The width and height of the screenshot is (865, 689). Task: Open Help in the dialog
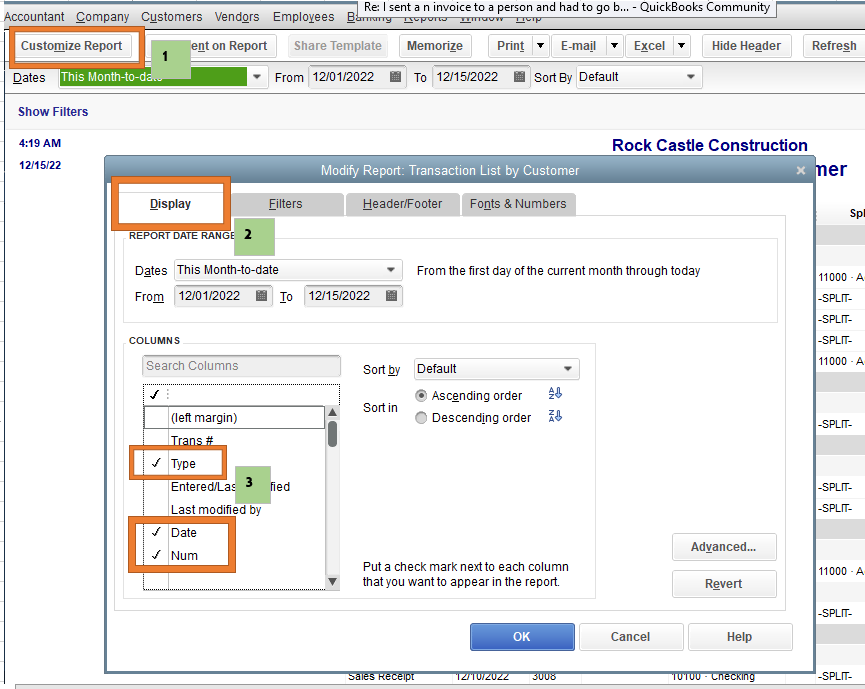click(x=739, y=637)
